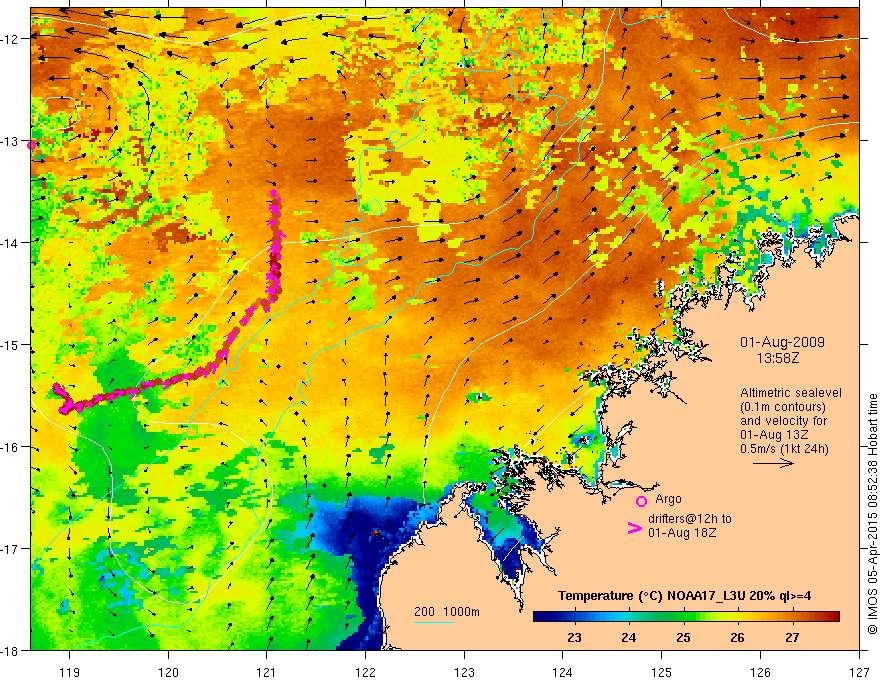
Task: Click longitude axis label 126
Action: click(760, 672)
